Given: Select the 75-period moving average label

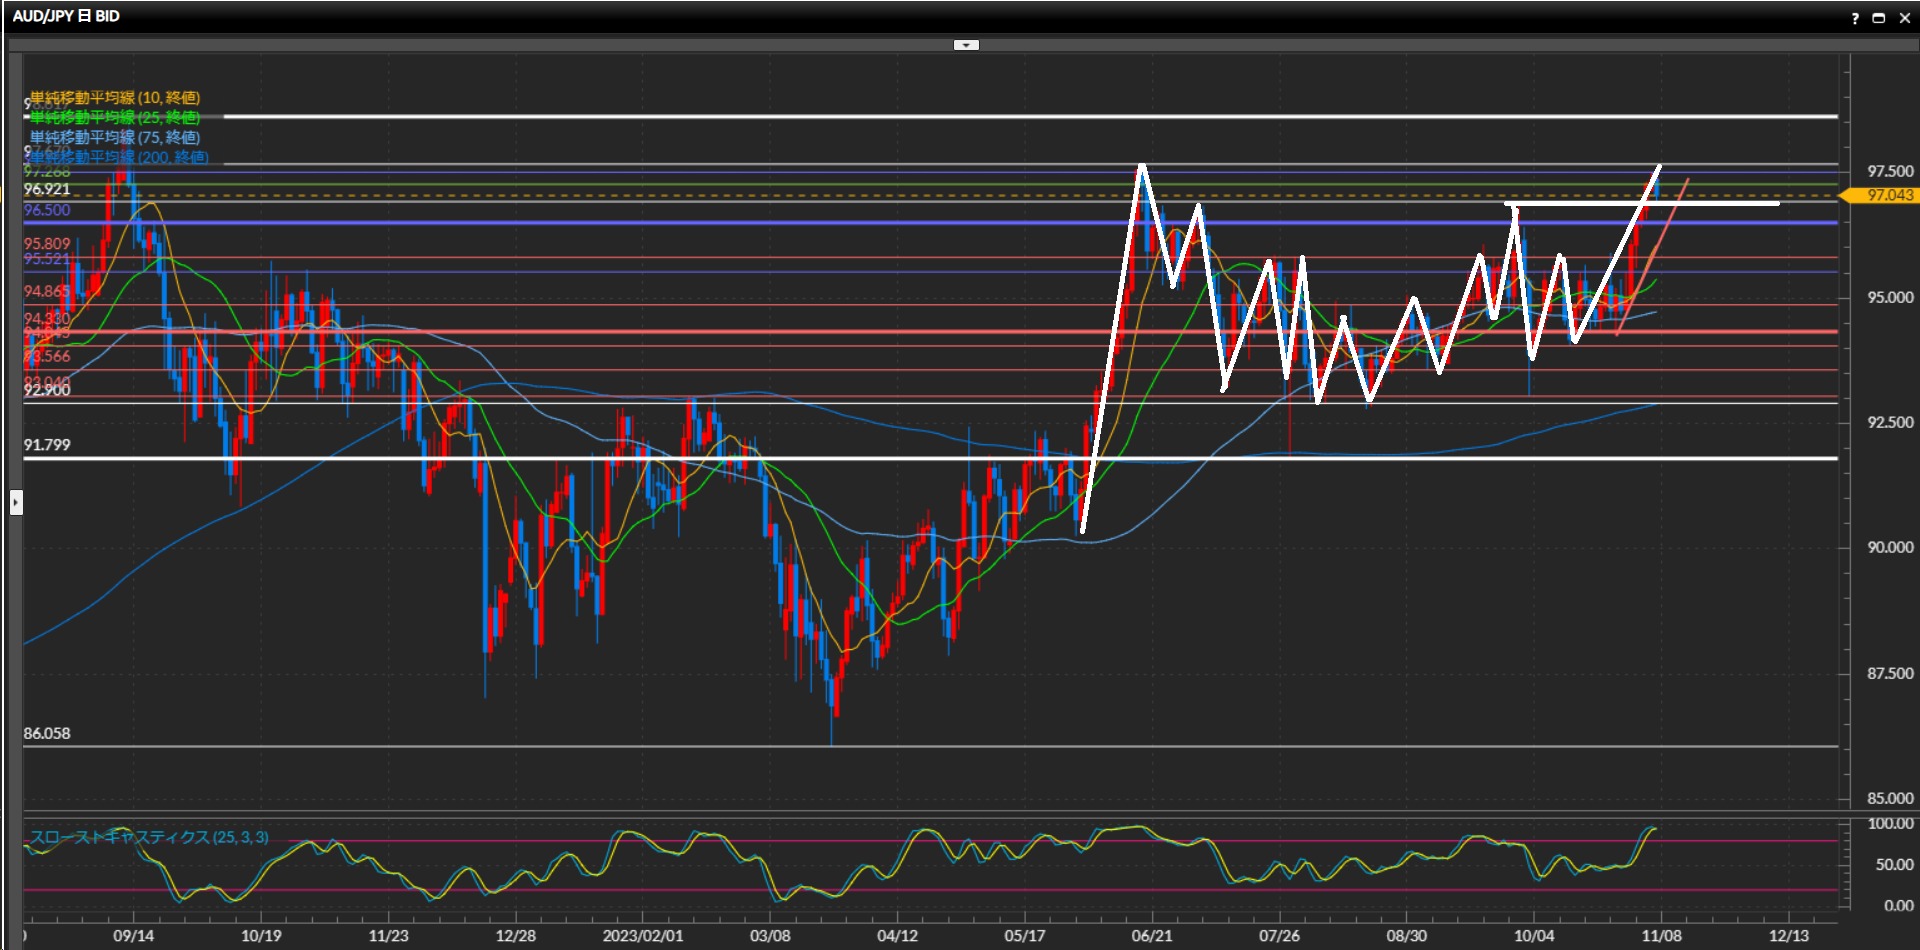Looking at the screenshot, I should pos(115,137).
